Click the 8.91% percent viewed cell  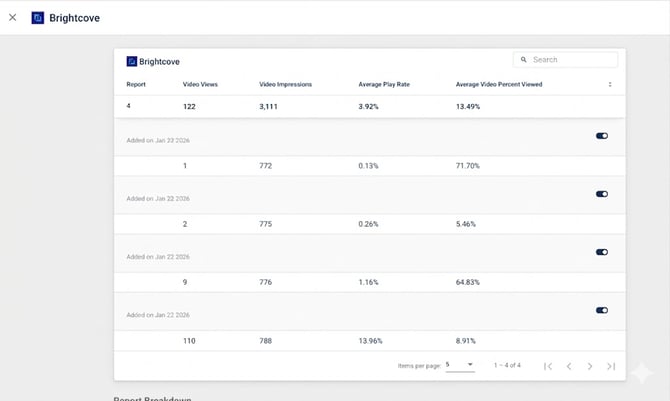click(465, 341)
